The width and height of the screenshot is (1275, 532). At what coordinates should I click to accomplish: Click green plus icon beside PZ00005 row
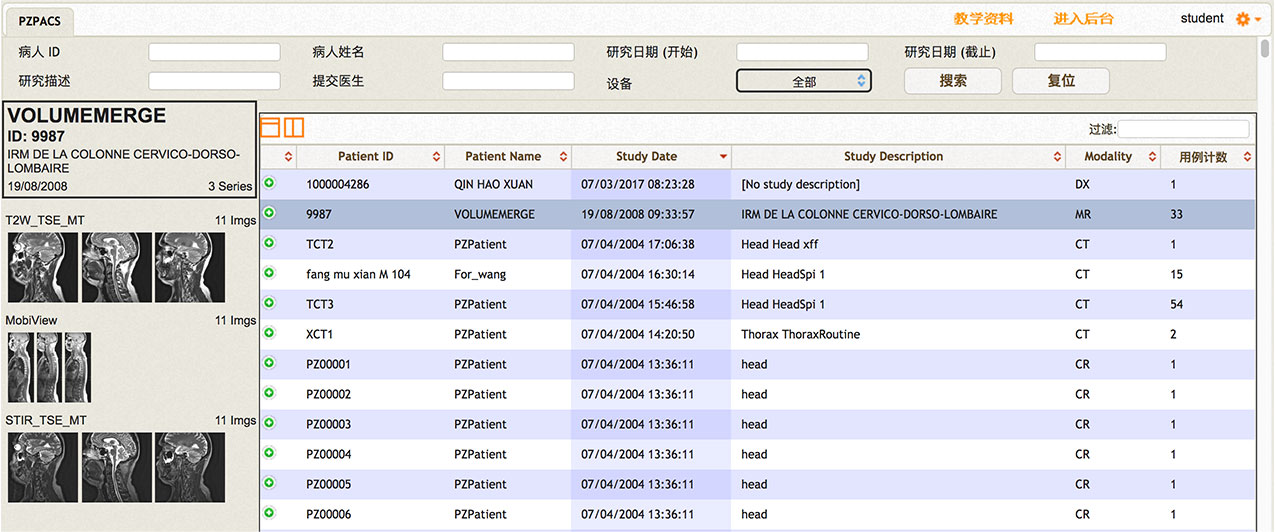(269, 483)
